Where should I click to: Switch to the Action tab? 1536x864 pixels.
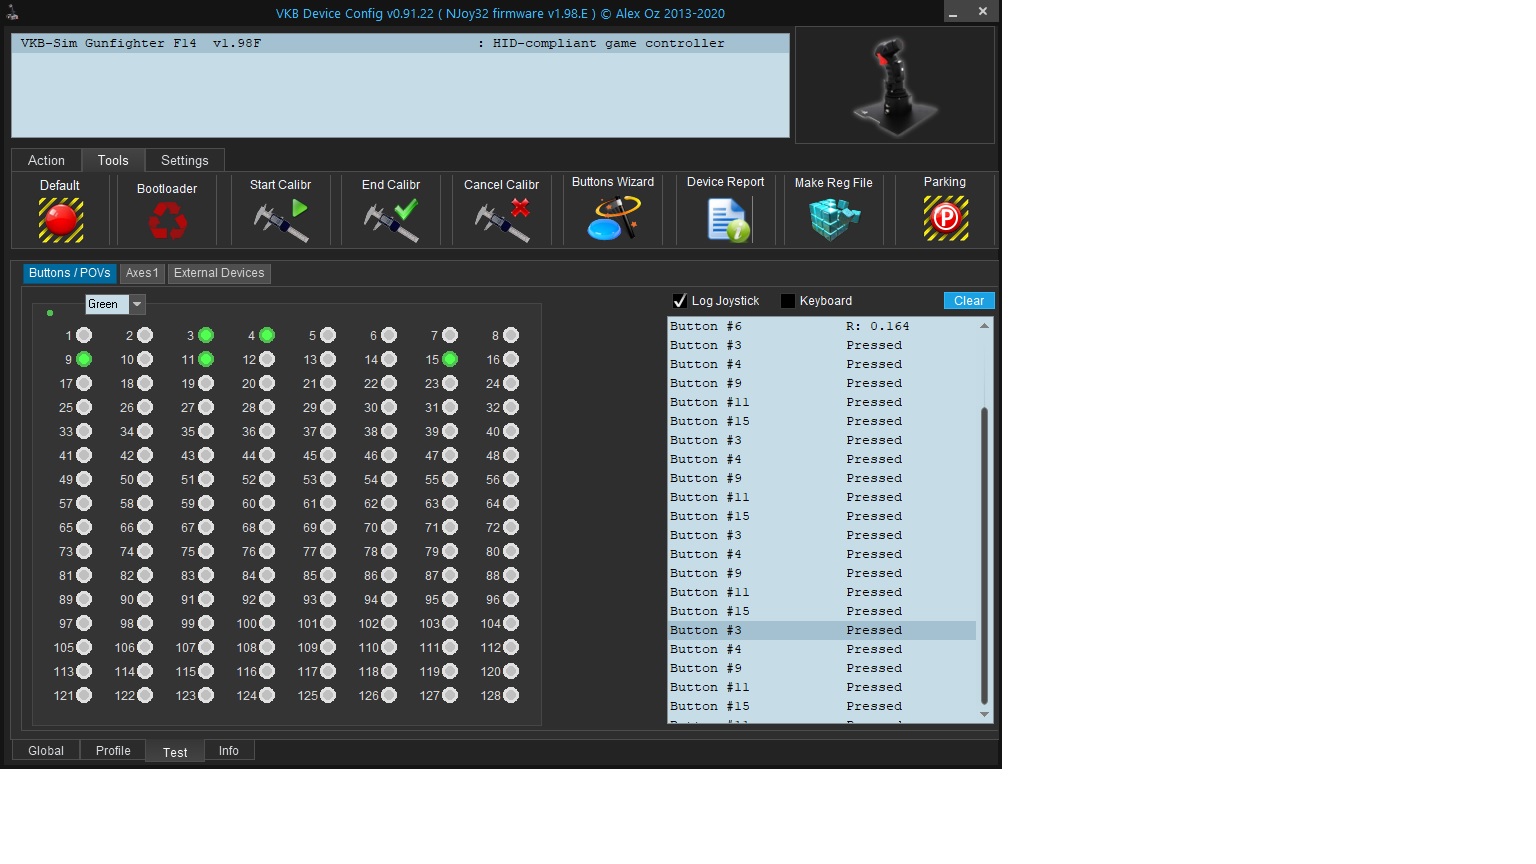click(46, 160)
